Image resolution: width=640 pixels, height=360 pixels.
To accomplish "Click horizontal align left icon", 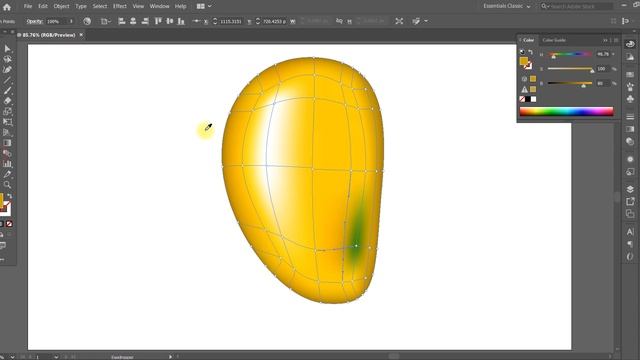I will pyautogui.click(x=122, y=21).
